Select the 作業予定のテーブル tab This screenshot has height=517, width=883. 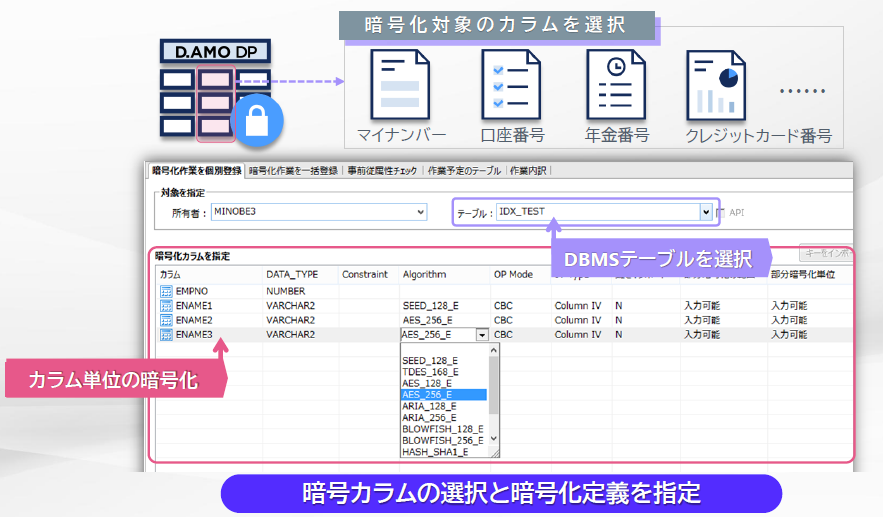point(464,171)
